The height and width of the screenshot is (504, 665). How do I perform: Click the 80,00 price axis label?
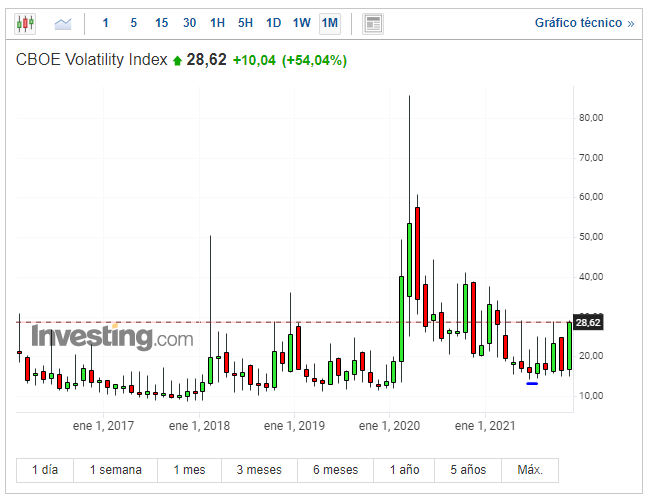pyautogui.click(x=591, y=118)
